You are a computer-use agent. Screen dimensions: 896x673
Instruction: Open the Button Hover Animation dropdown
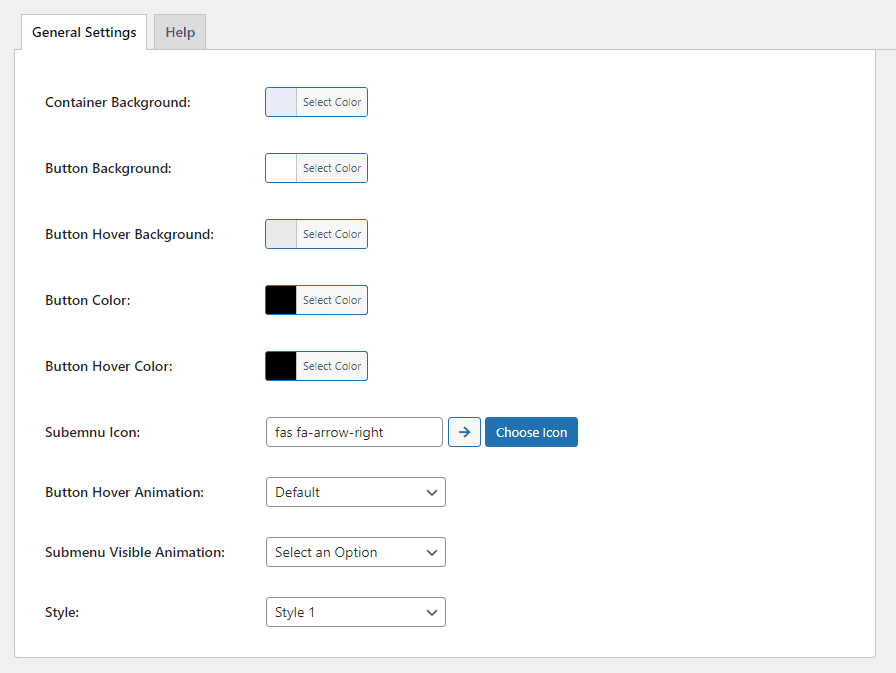point(355,492)
